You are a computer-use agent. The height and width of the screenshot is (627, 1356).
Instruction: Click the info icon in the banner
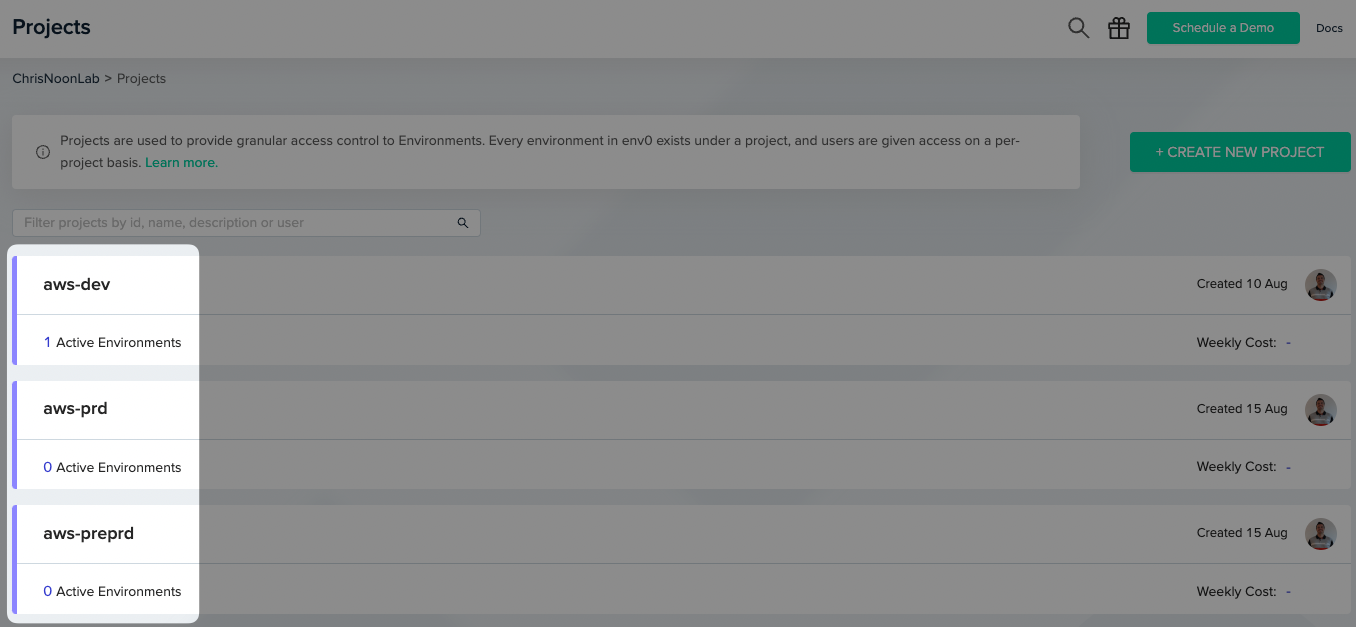pyautogui.click(x=43, y=153)
